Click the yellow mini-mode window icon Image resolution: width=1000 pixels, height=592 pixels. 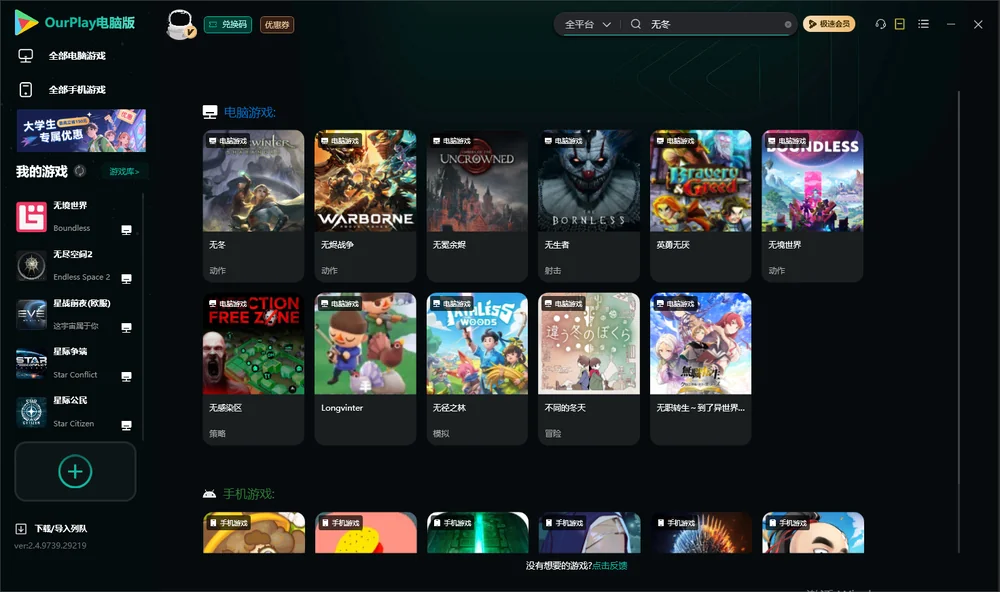click(x=900, y=24)
